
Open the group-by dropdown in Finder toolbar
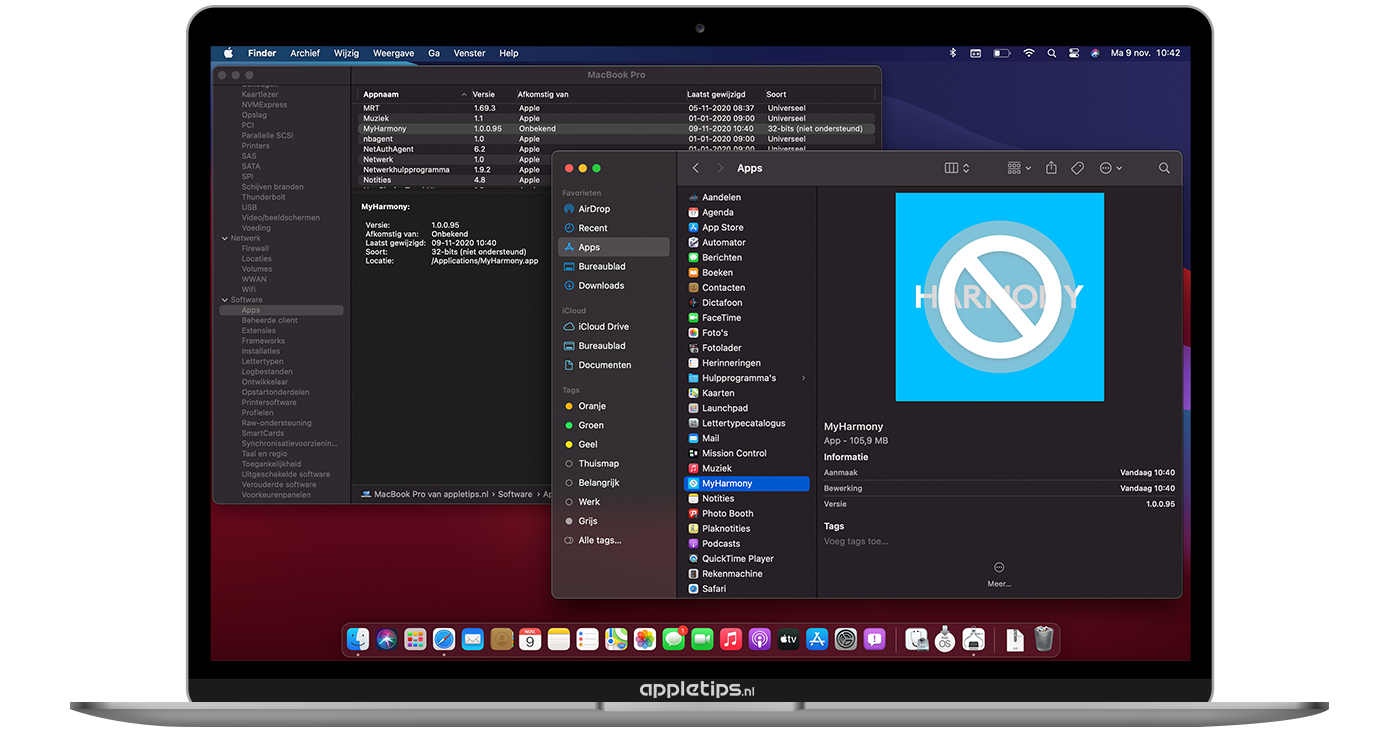(x=1019, y=168)
